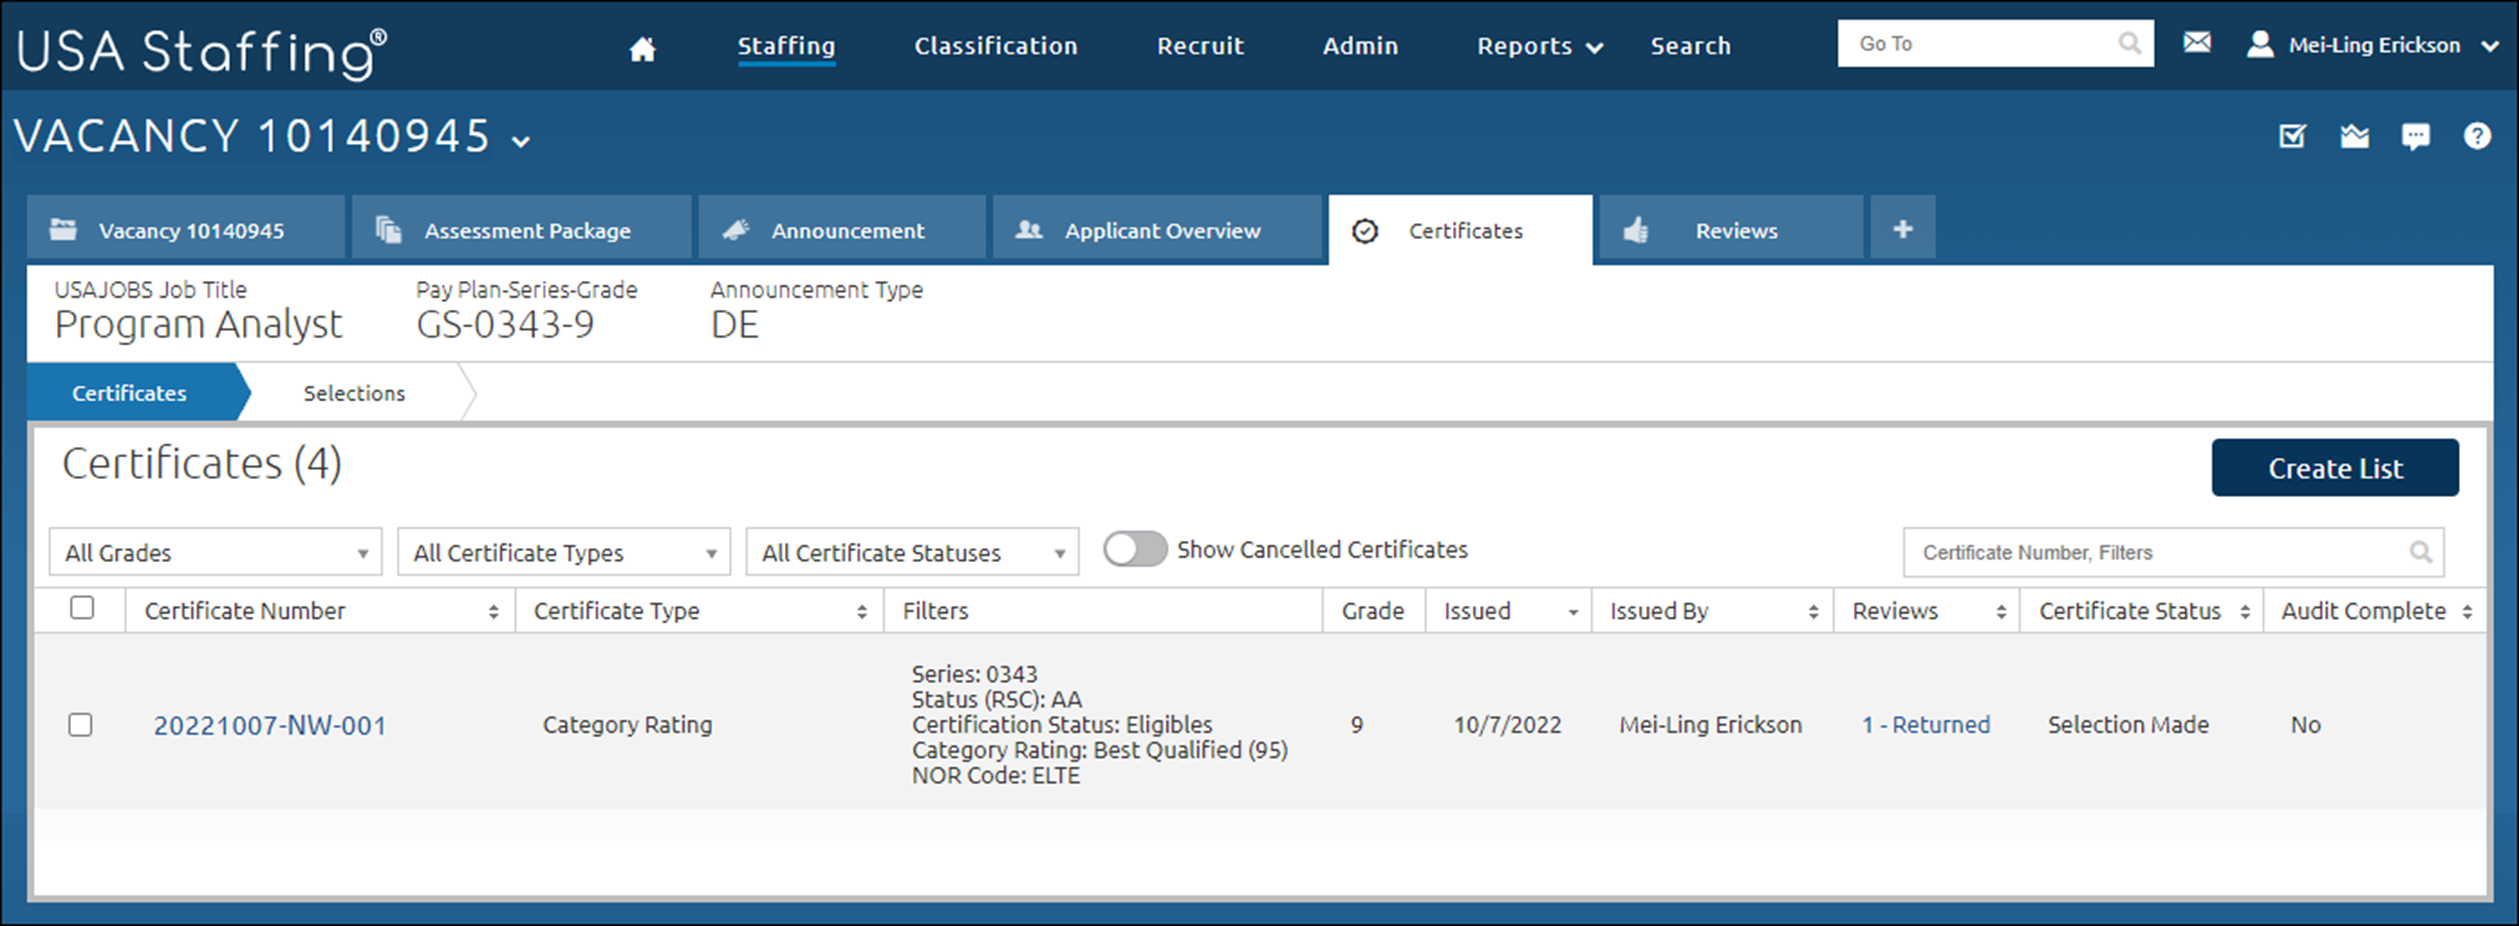Click the Category Rating type cell
Viewport: 2519px width, 926px height.
coord(627,724)
